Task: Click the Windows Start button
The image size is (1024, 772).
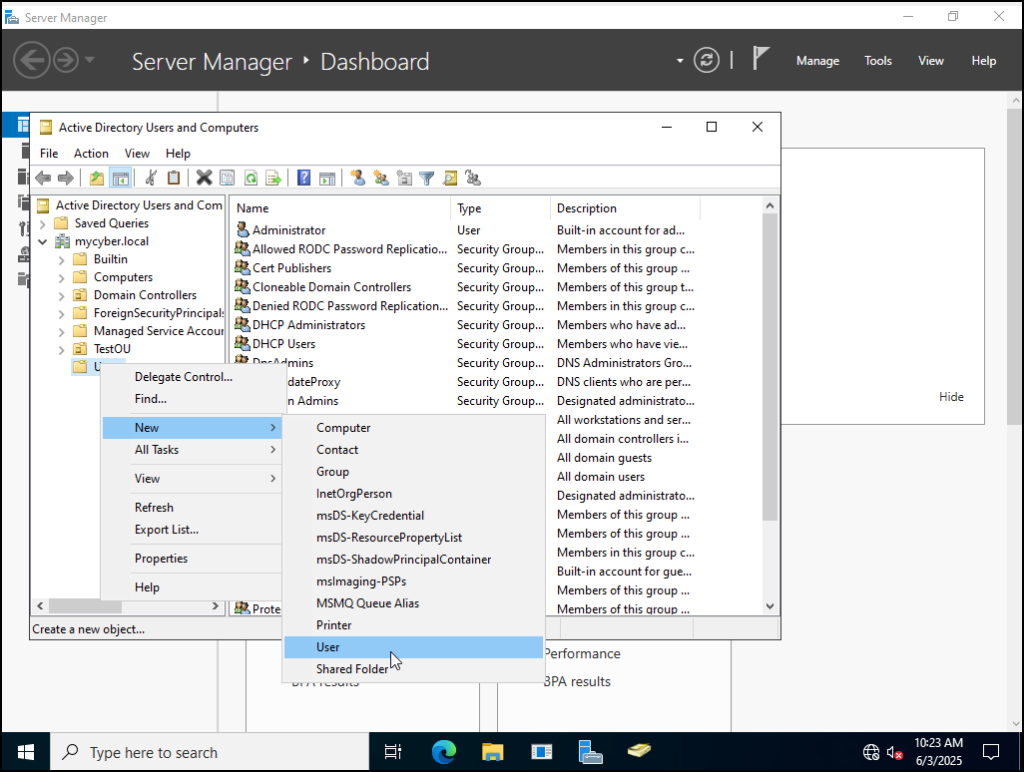Action: click(25, 752)
